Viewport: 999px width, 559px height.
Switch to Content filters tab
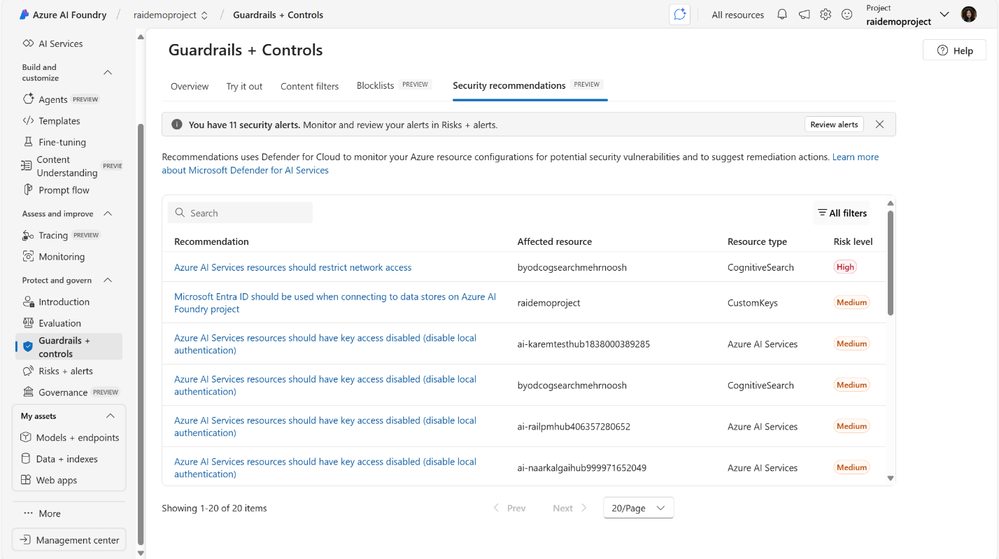[x=310, y=86]
